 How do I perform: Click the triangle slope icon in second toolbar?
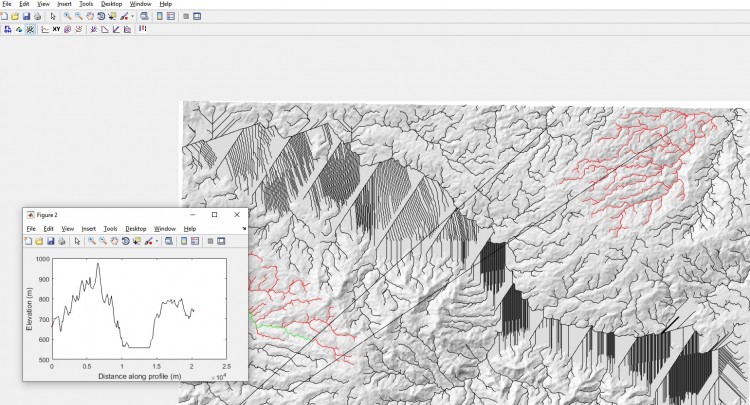tap(105, 29)
